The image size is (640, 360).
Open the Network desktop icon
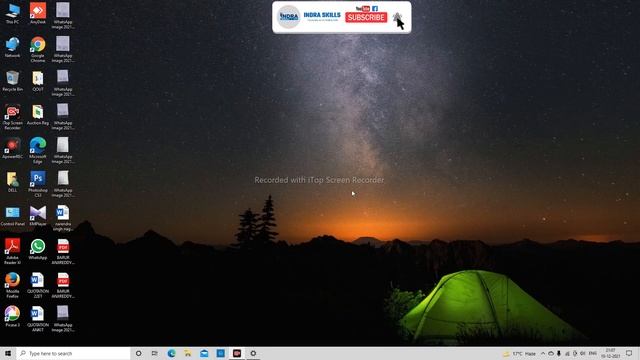pyautogui.click(x=12, y=47)
